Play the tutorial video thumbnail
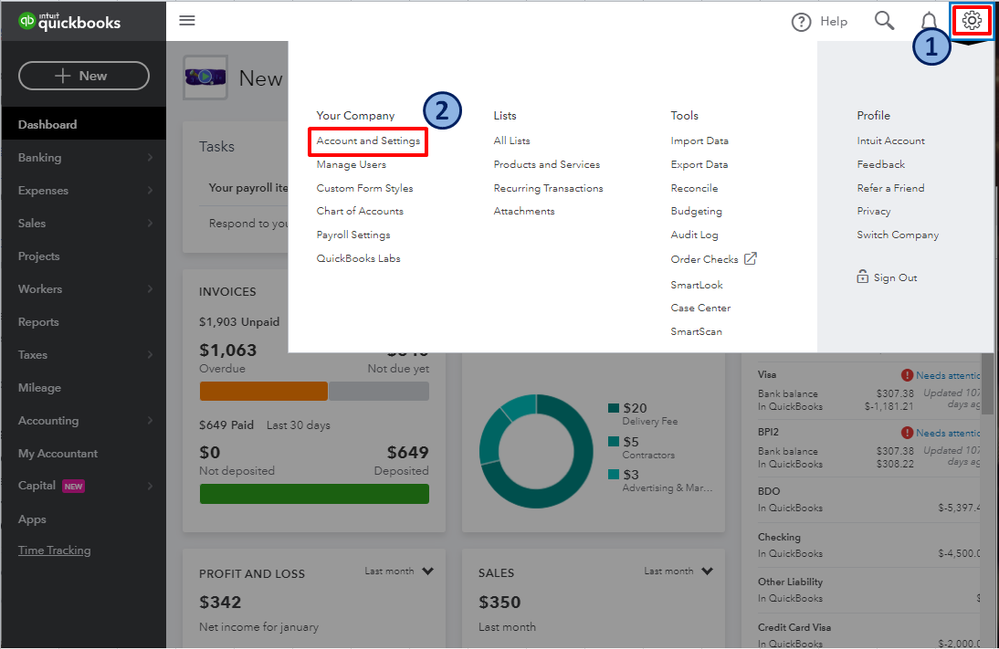Viewport: 999px width, 649px height. pyautogui.click(x=205, y=76)
